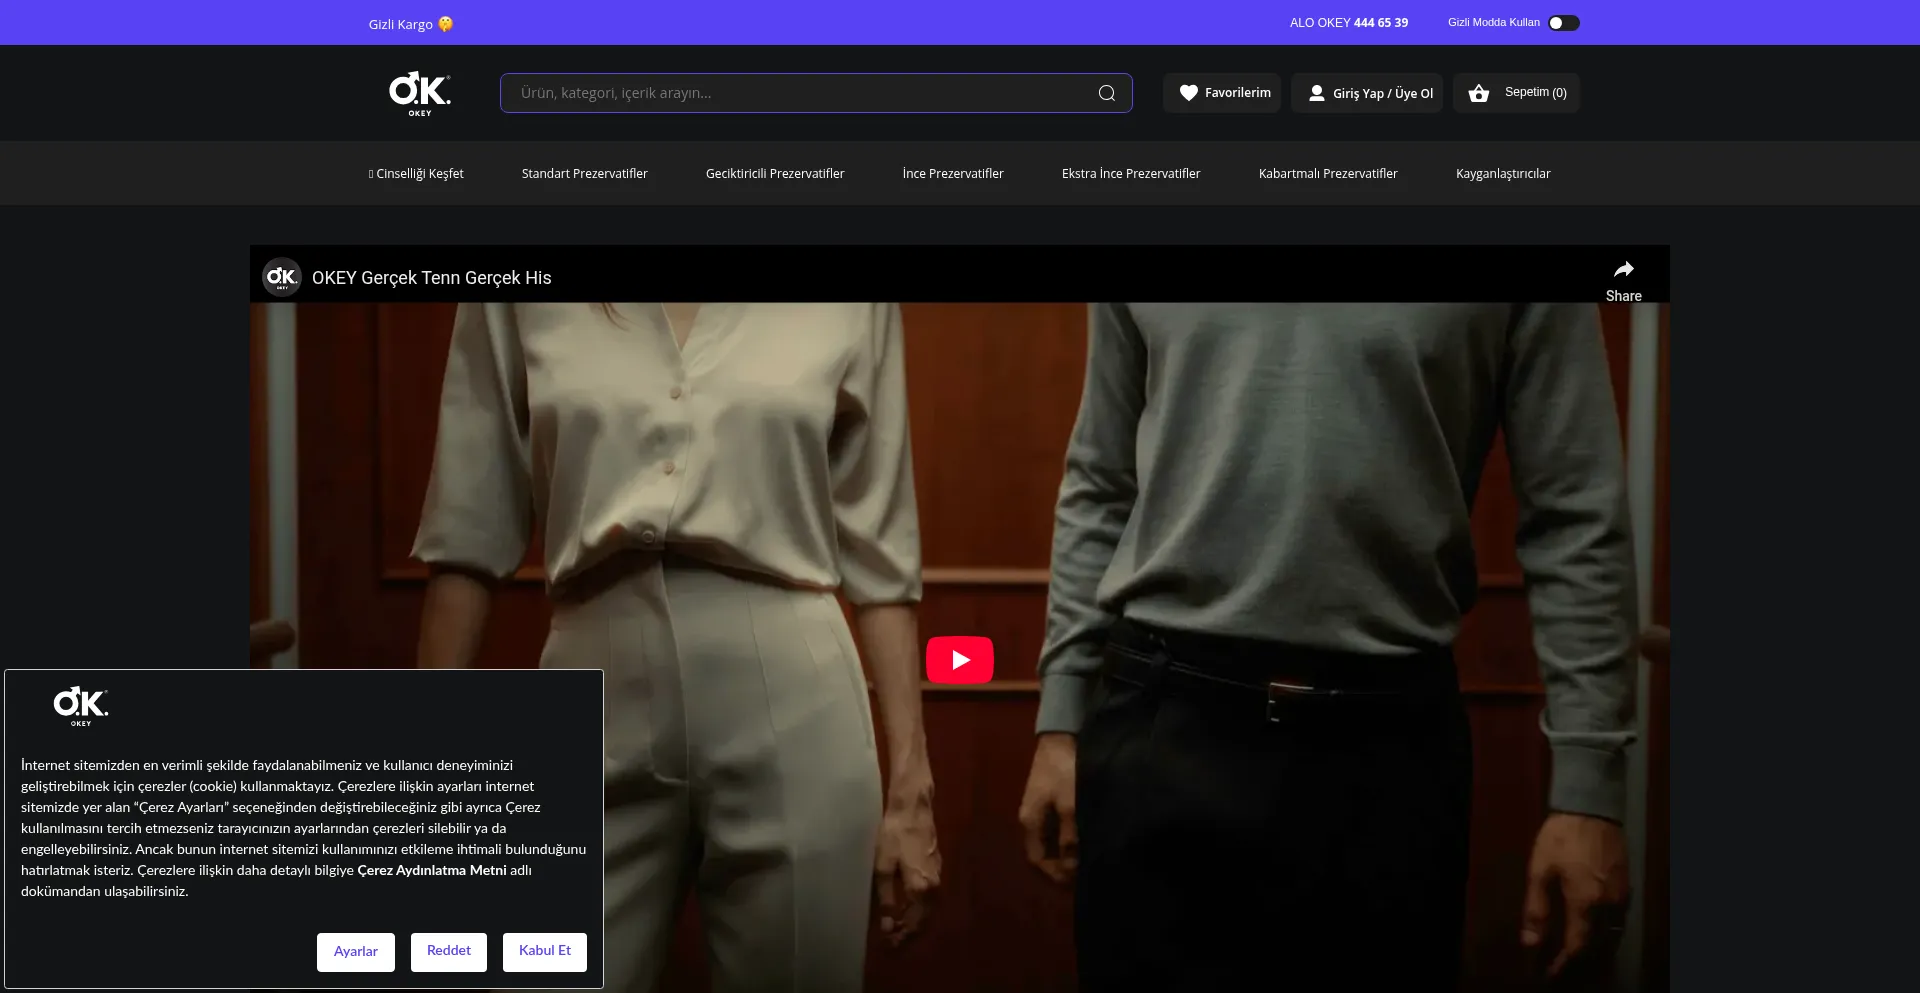Click the OKEY logo in the header

tap(420, 93)
